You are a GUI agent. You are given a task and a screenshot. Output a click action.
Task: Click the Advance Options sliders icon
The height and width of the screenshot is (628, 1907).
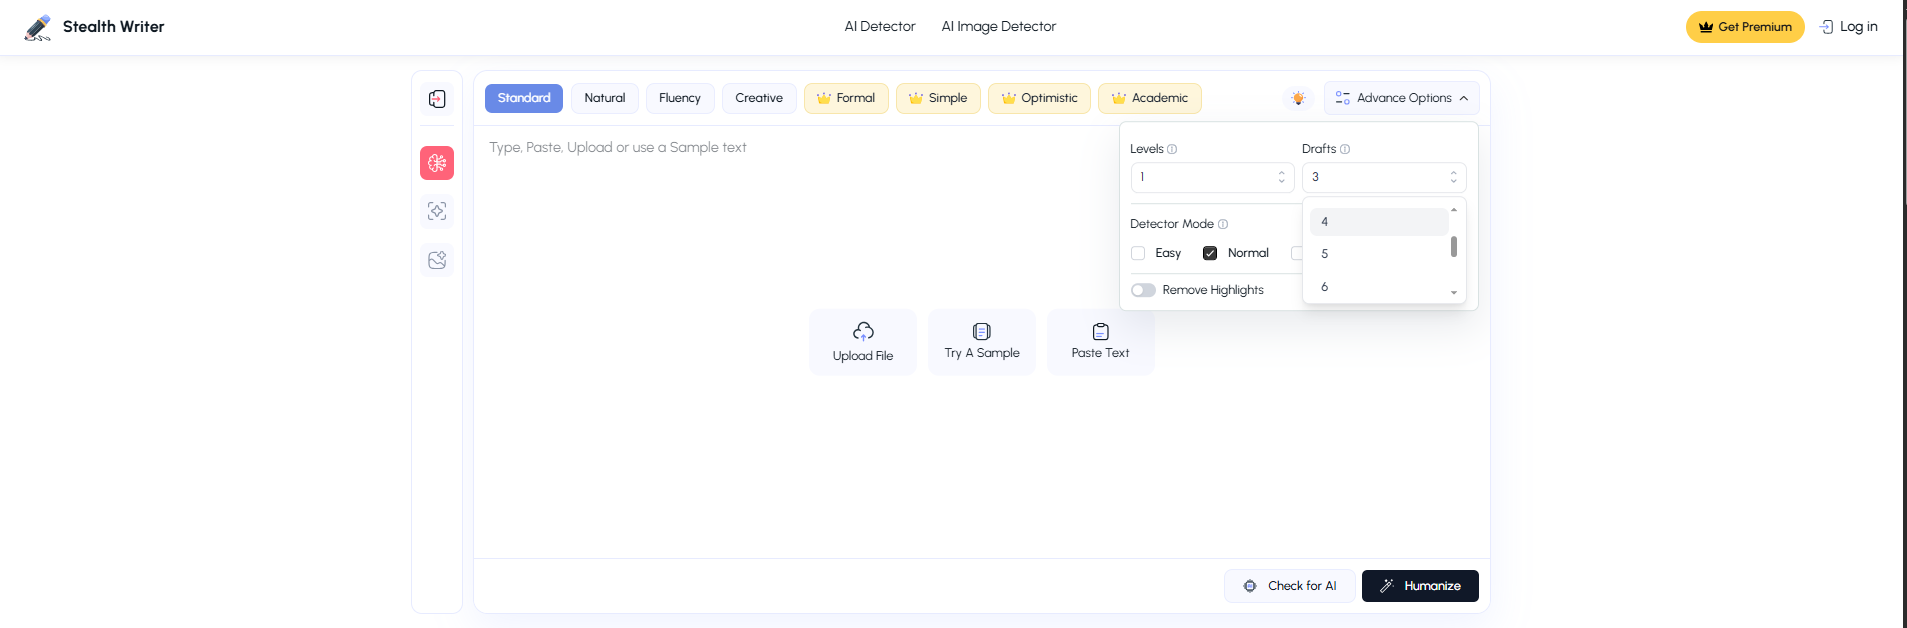click(1343, 98)
